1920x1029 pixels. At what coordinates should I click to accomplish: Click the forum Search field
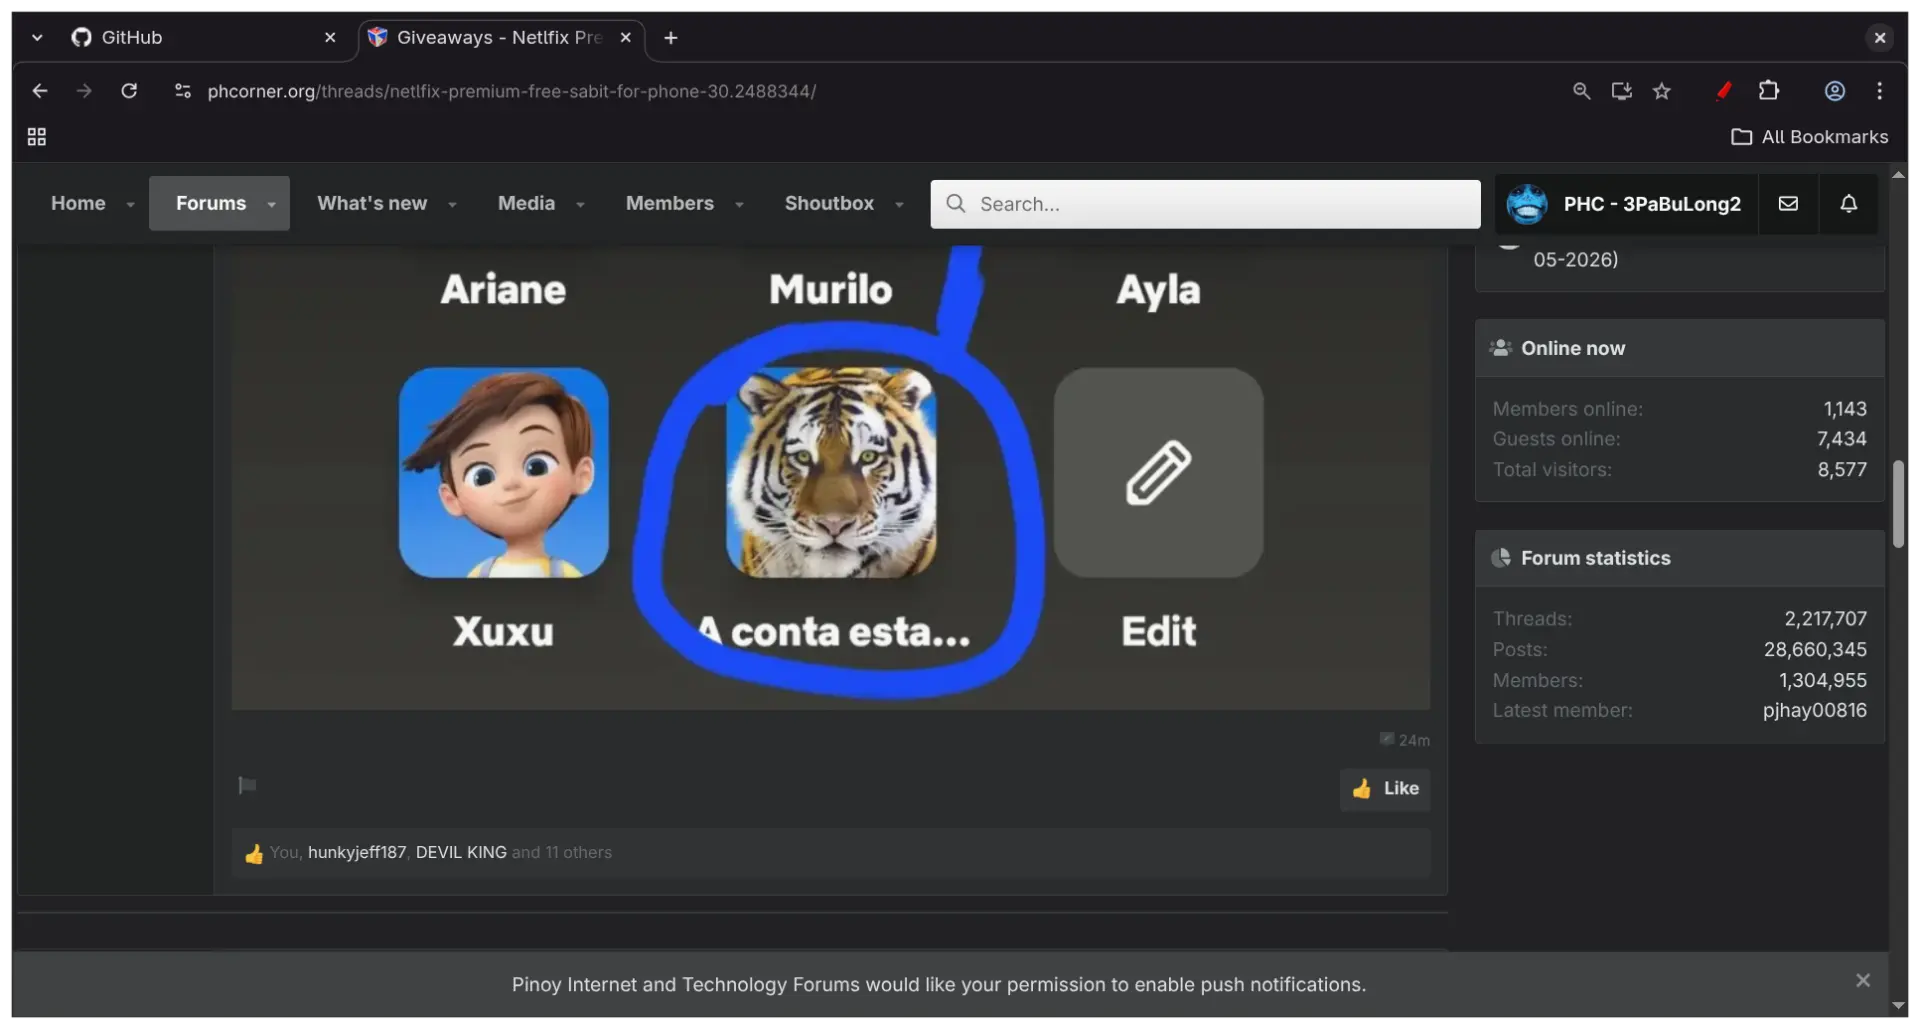[1205, 204]
